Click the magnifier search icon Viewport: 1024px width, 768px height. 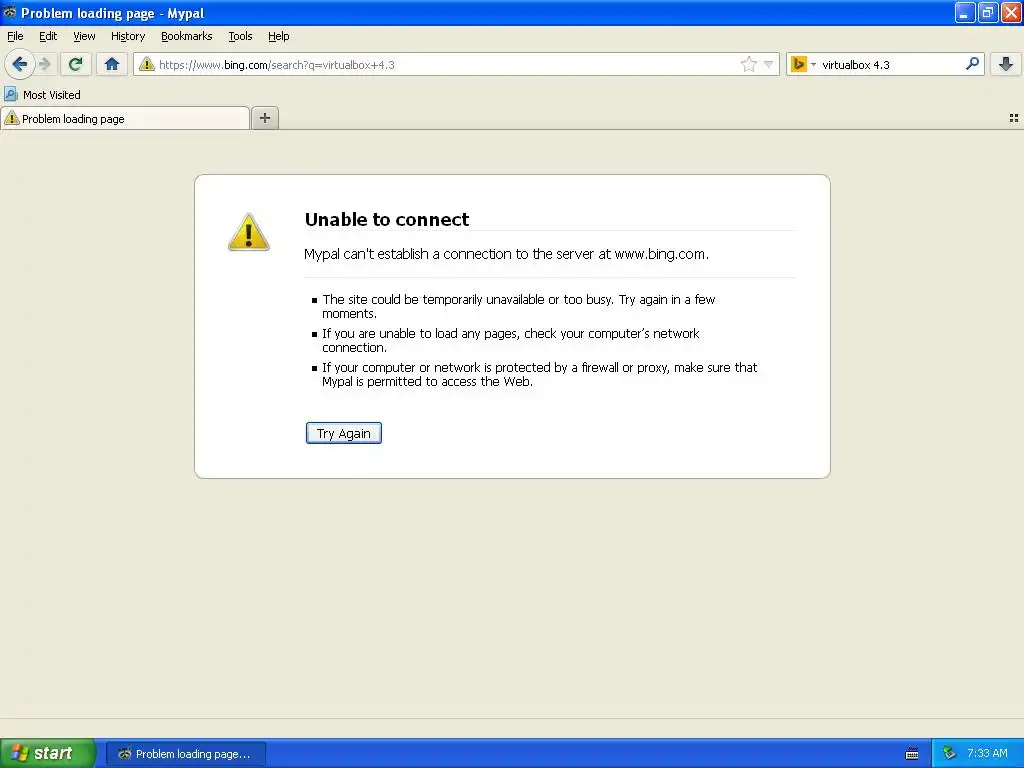[972, 64]
